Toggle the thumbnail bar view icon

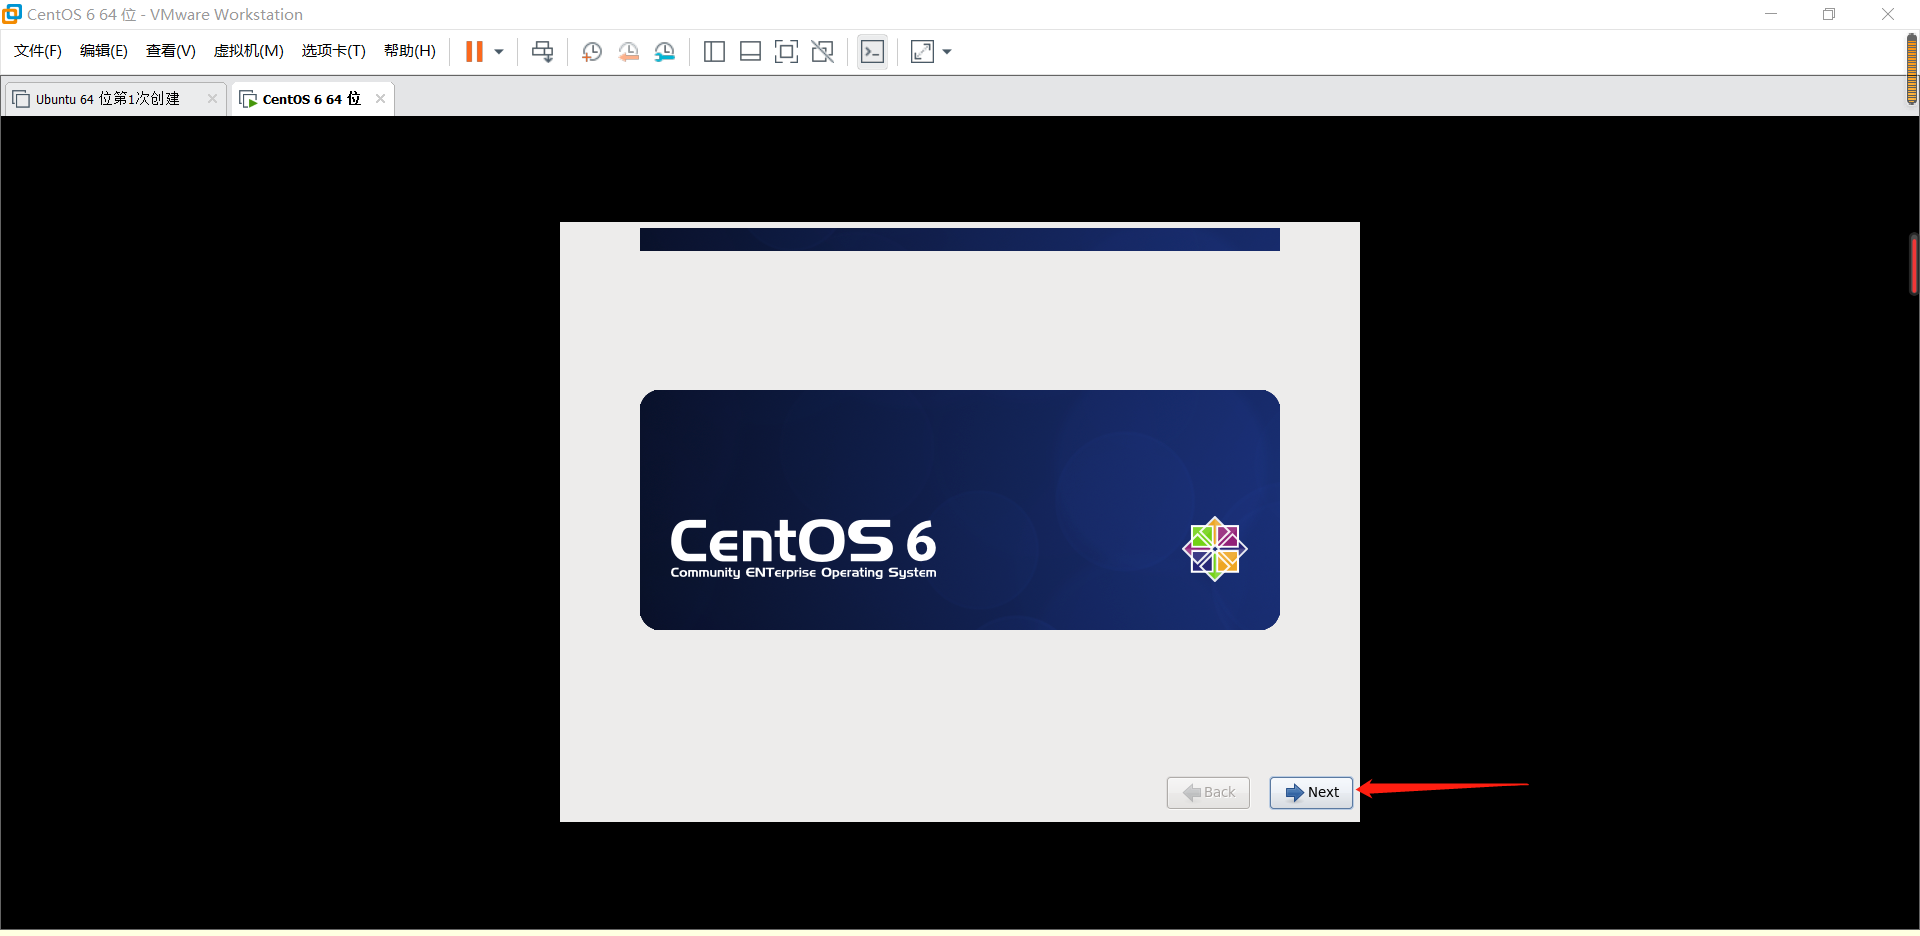(750, 52)
